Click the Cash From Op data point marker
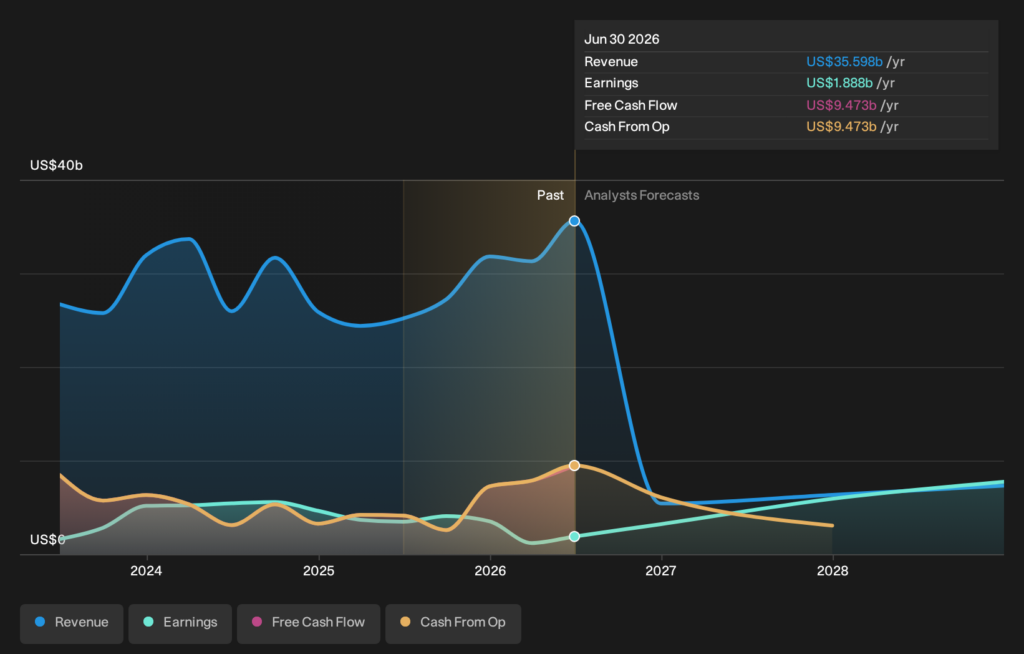Image resolution: width=1024 pixels, height=654 pixels. tap(574, 465)
